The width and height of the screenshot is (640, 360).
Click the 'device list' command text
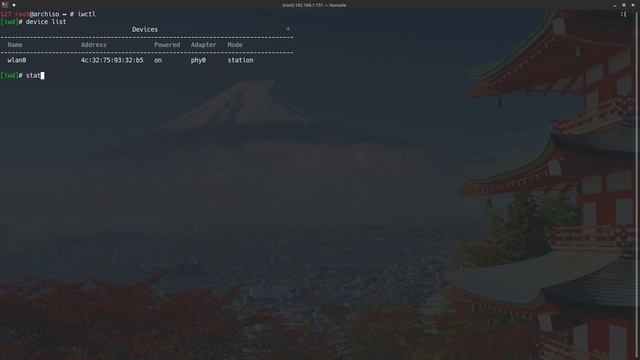[46, 22]
